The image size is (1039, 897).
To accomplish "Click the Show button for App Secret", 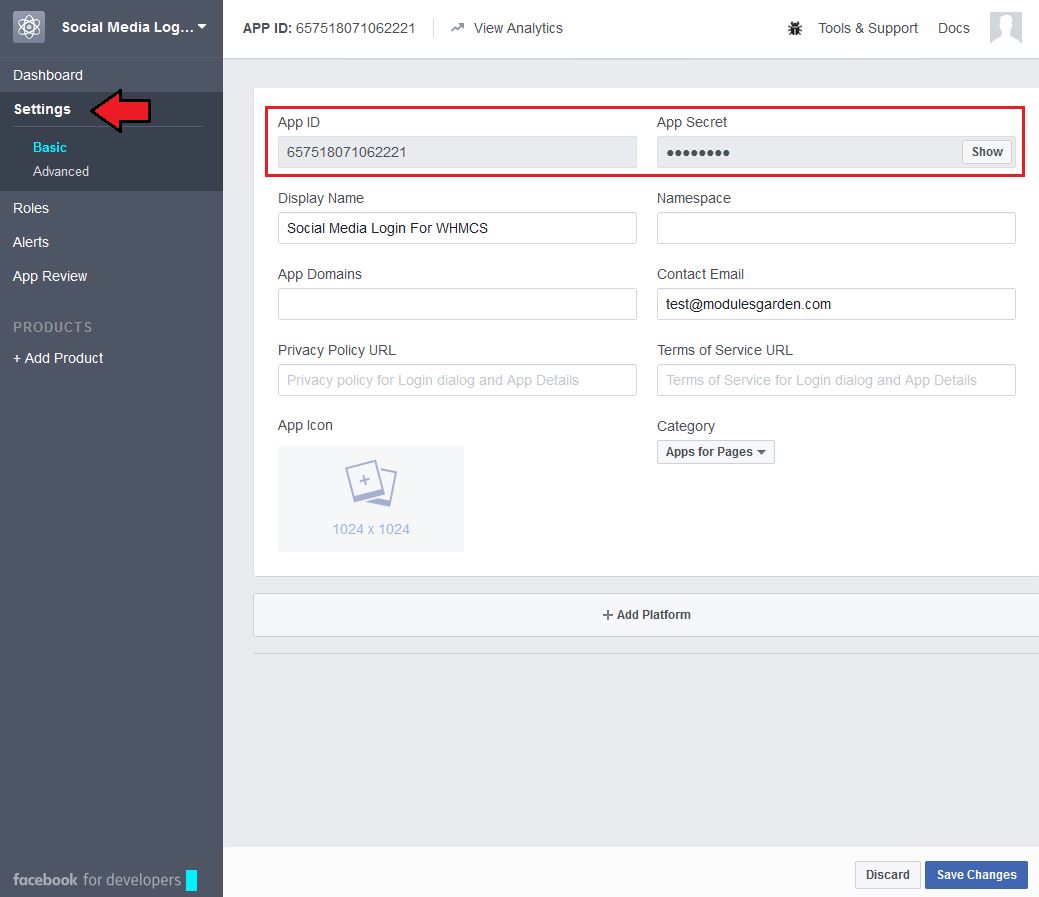I will click(987, 152).
